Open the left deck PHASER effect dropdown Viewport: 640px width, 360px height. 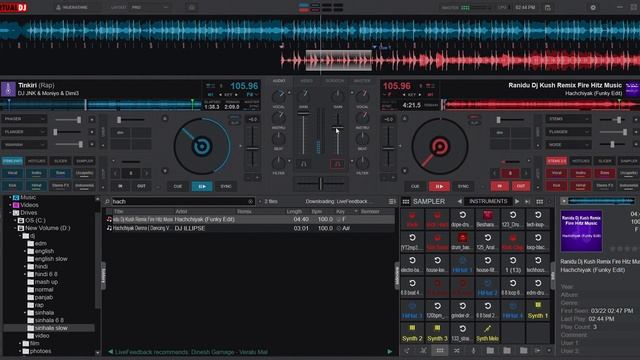click(24, 119)
